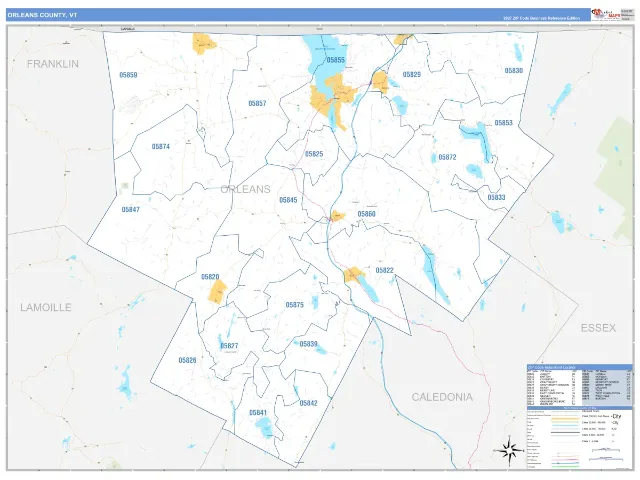
Task: Select ZIP code label 05872
Action: (x=447, y=157)
